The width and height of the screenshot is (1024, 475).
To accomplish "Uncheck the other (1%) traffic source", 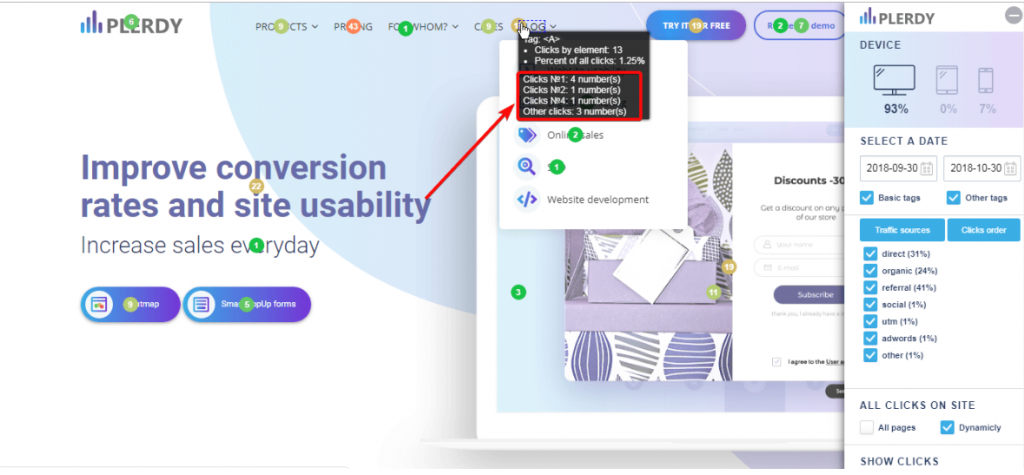I will point(870,355).
